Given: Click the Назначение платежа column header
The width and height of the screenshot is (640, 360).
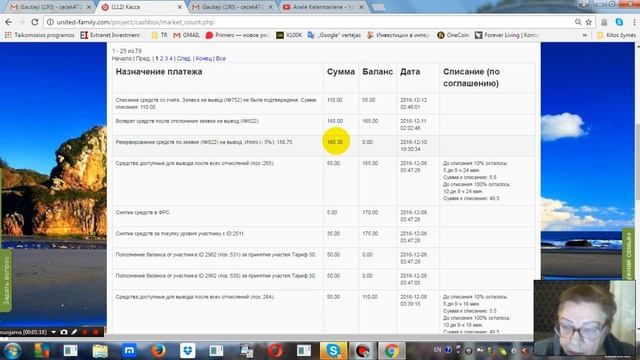Looking at the screenshot, I should 159,72.
